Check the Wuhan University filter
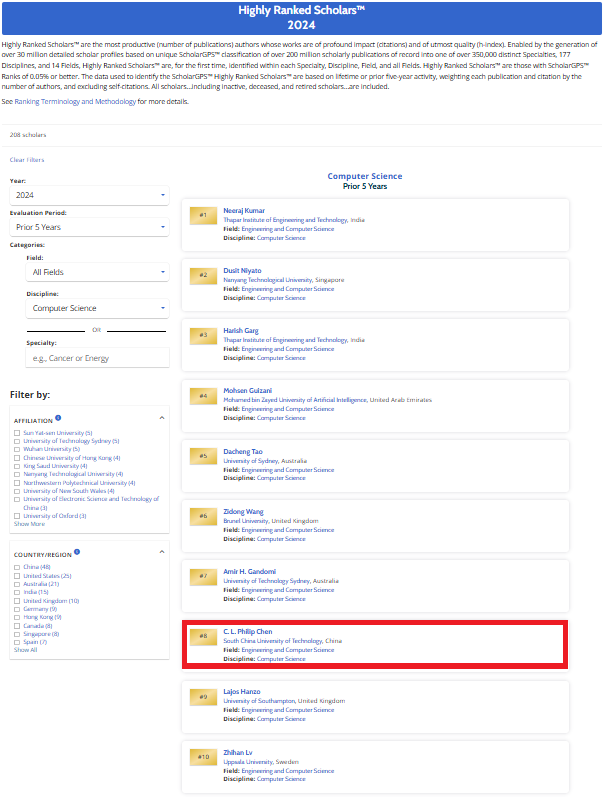This screenshot has height=797, width=604. point(17,449)
